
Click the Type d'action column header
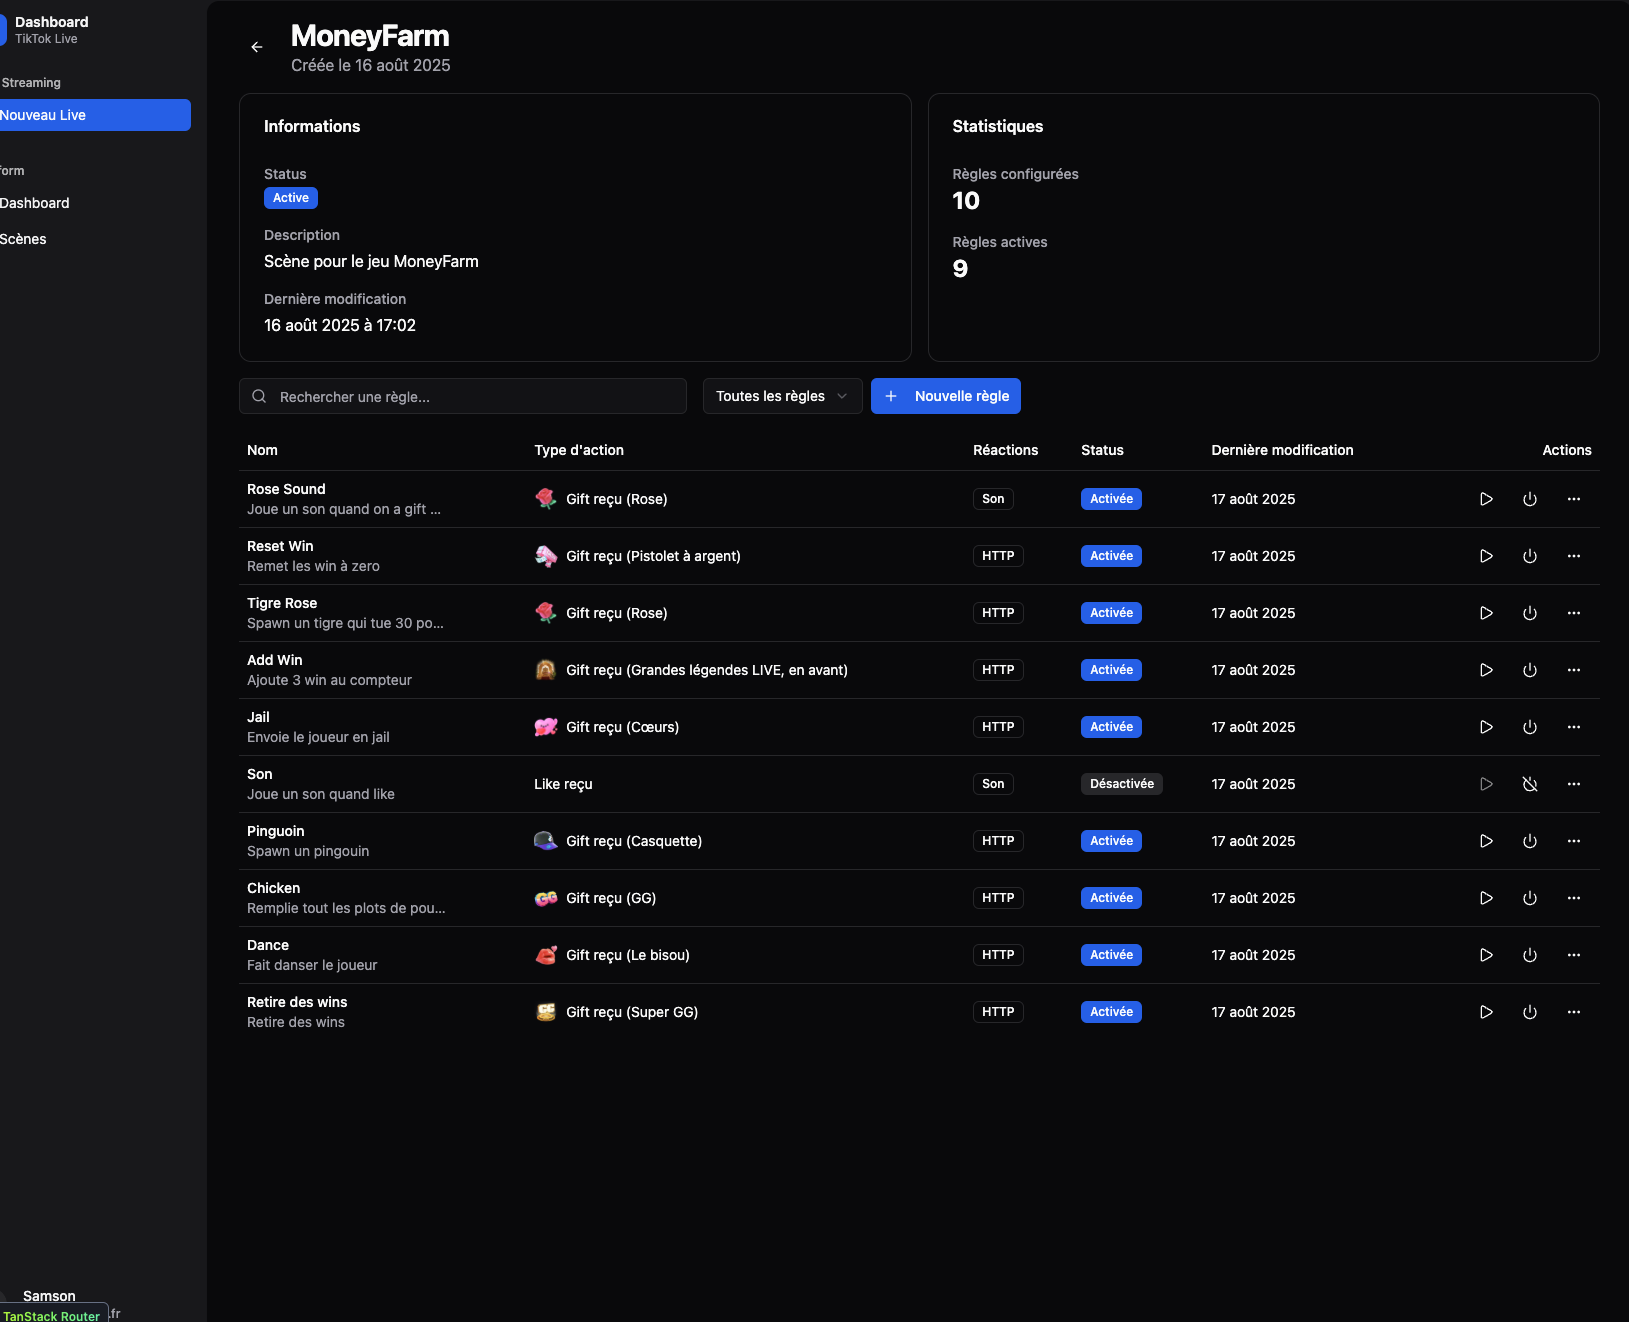pos(579,450)
